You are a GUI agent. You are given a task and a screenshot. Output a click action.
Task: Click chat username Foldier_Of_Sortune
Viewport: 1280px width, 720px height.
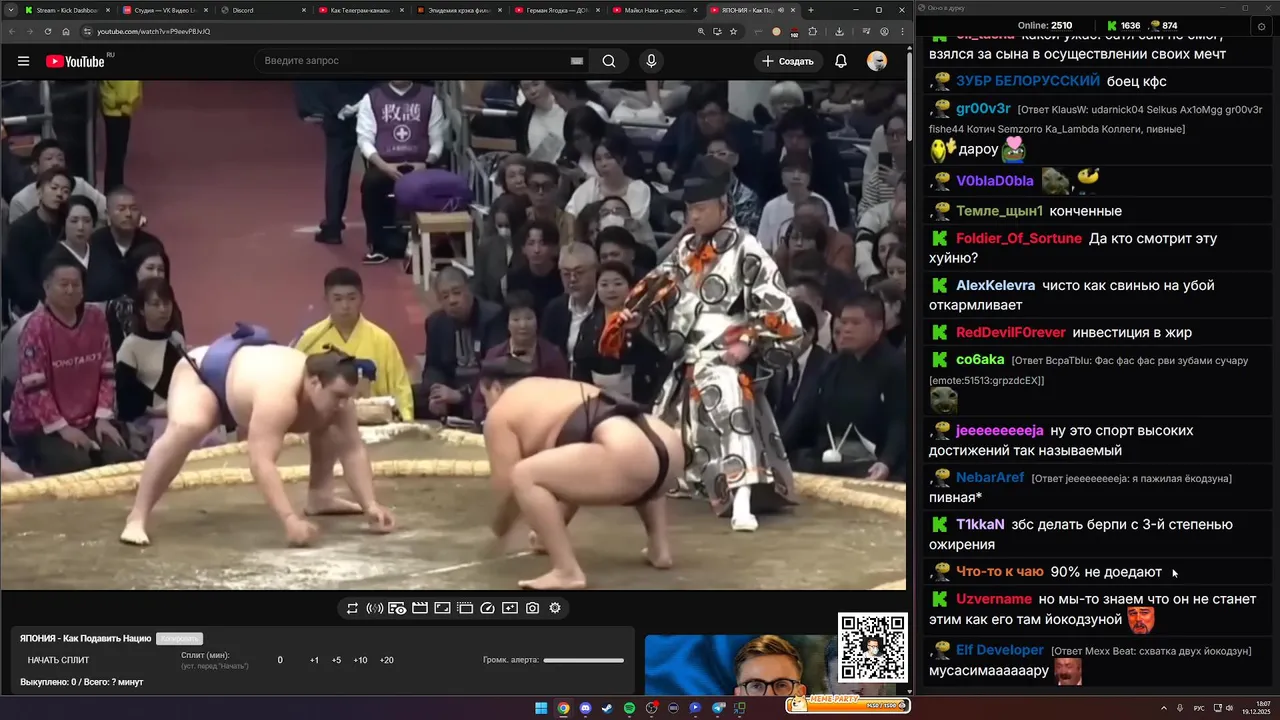click(1019, 238)
